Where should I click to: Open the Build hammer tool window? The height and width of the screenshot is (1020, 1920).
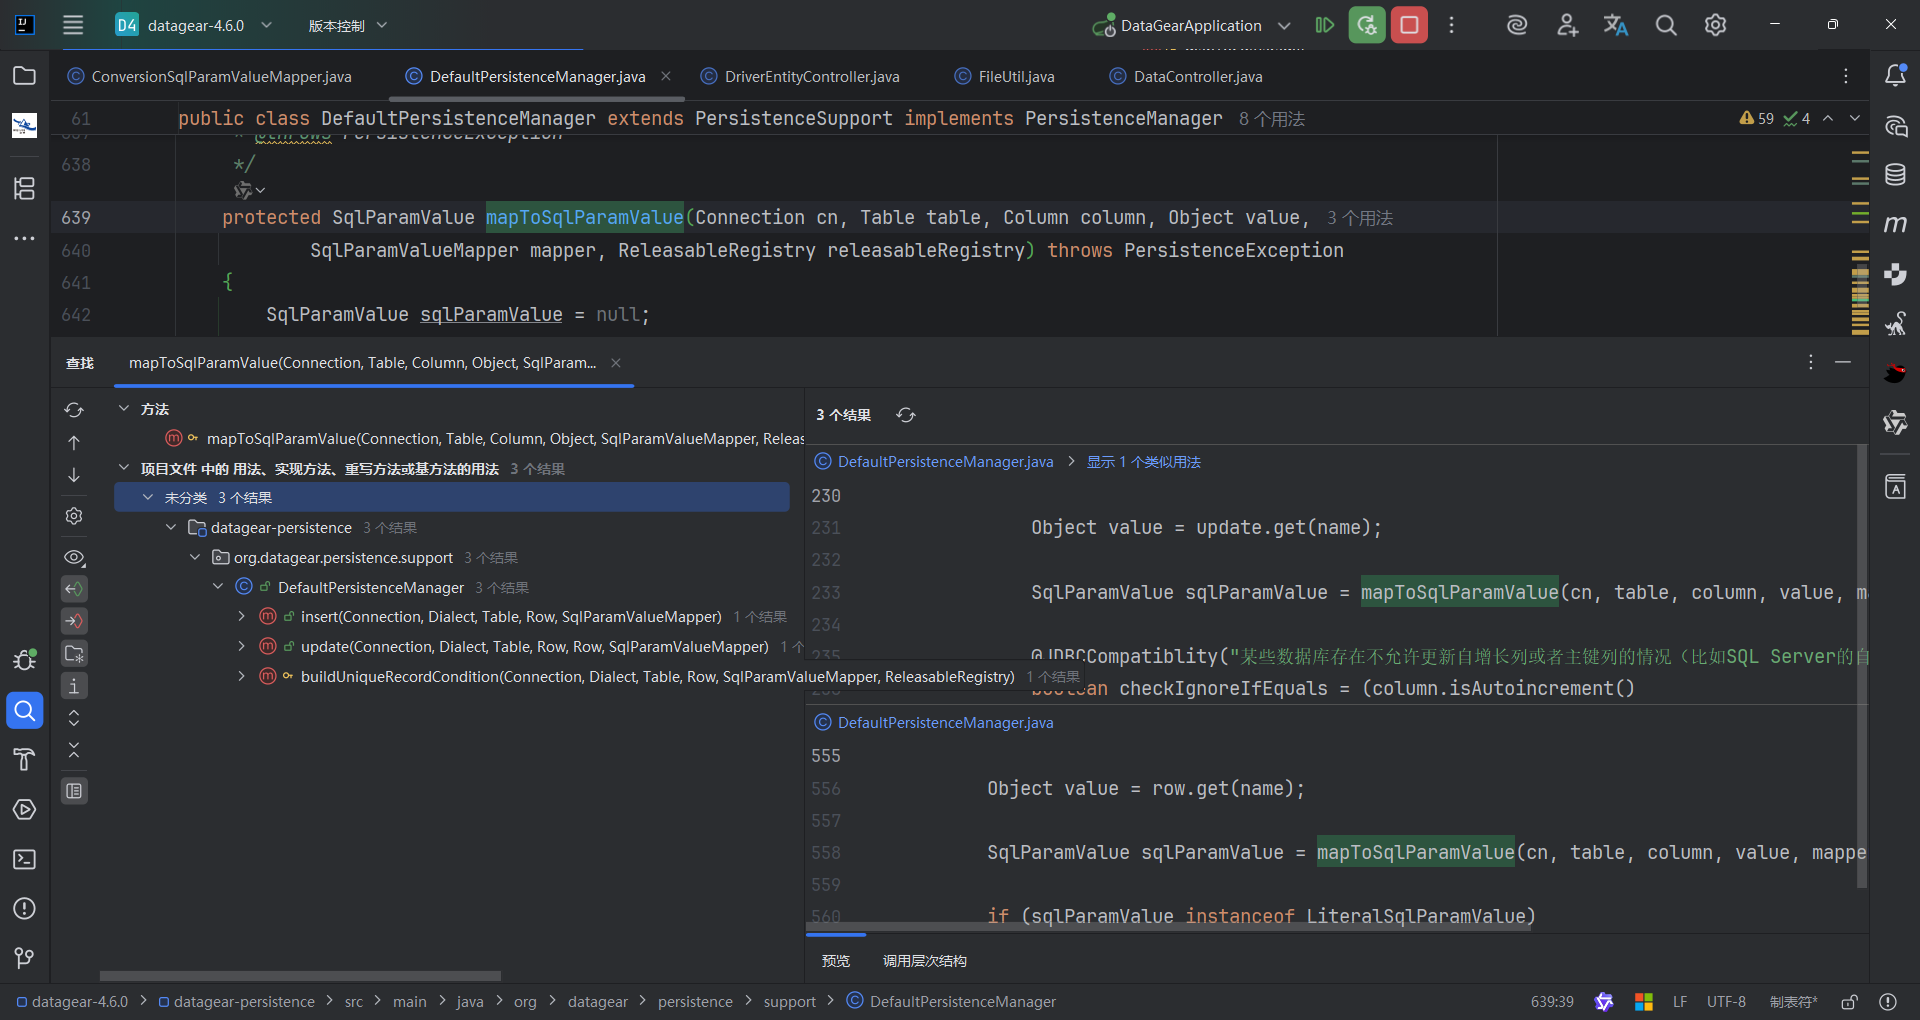tap(24, 760)
